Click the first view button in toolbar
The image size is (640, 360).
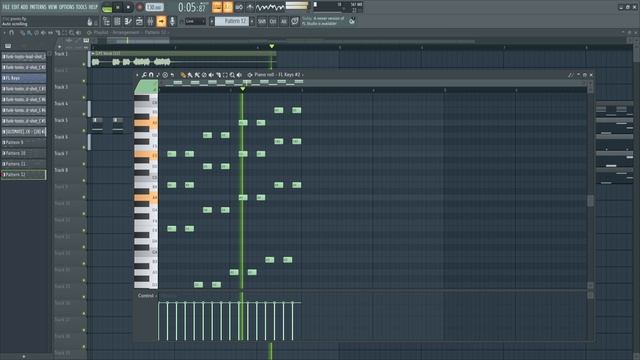pyautogui.click(x=106, y=21)
